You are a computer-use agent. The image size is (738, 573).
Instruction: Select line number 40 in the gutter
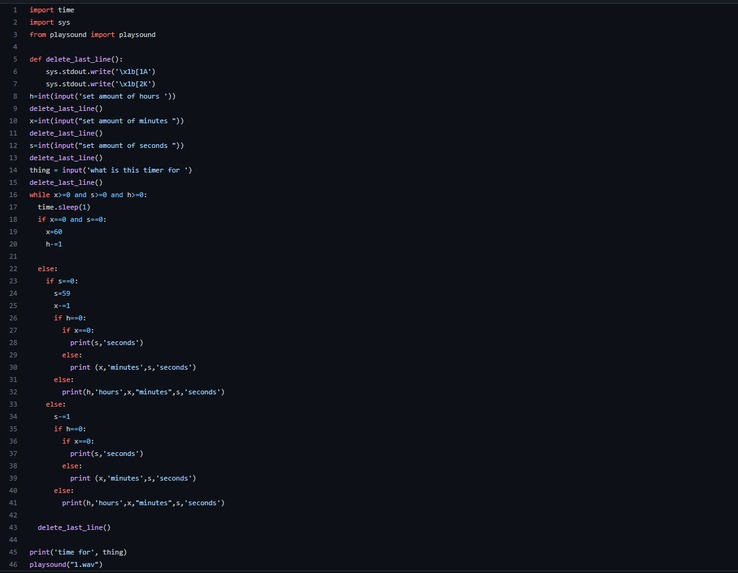coord(13,491)
